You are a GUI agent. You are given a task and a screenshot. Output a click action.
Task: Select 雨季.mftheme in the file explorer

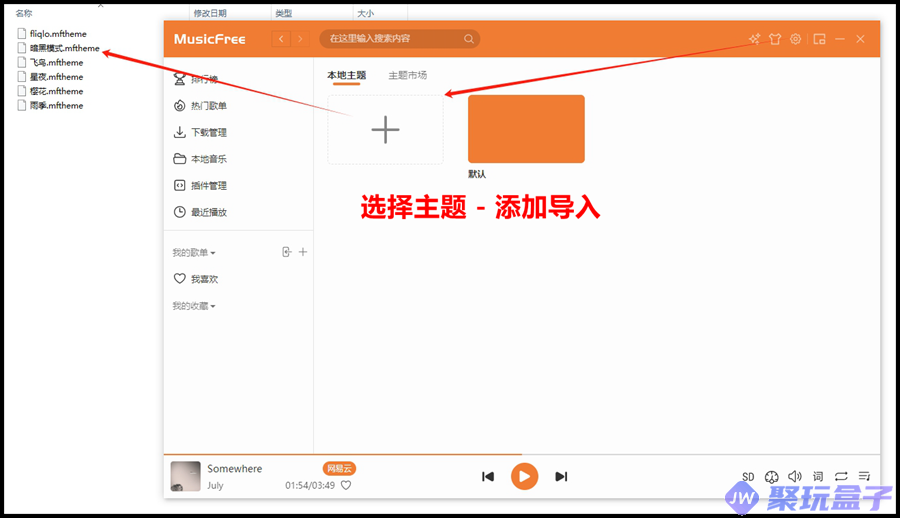[x=56, y=106]
